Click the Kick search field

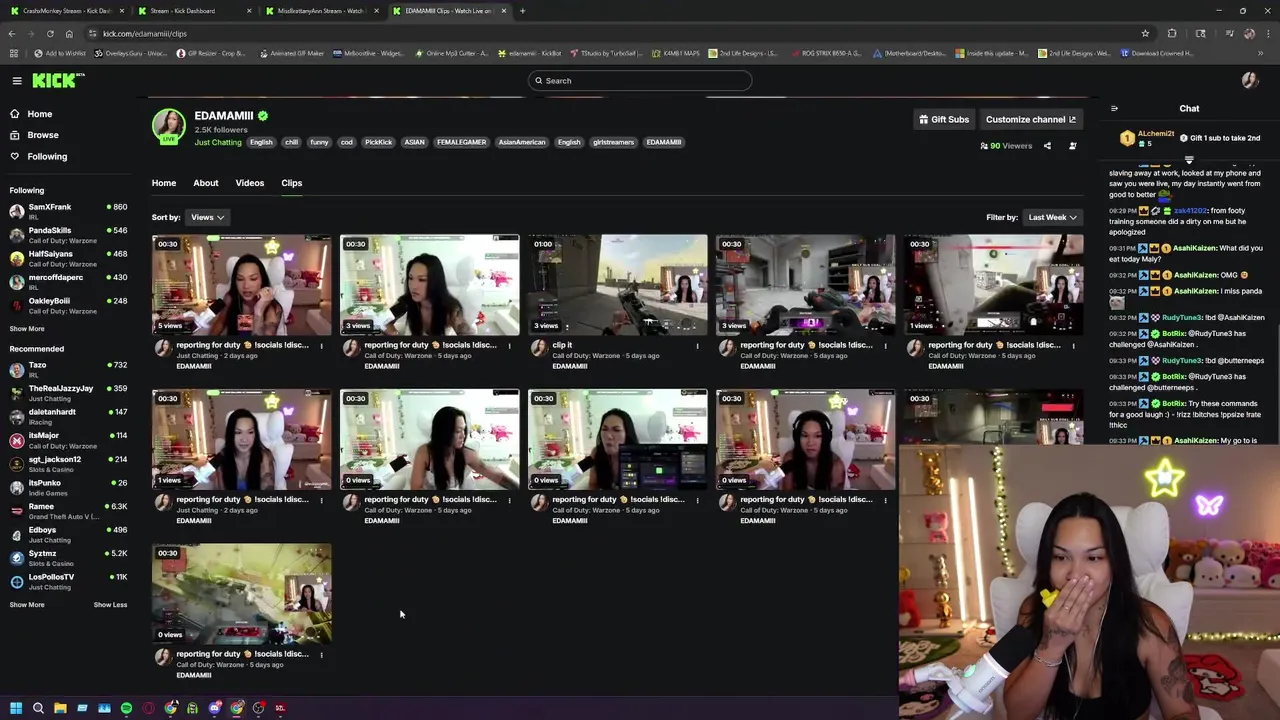pyautogui.click(x=640, y=81)
